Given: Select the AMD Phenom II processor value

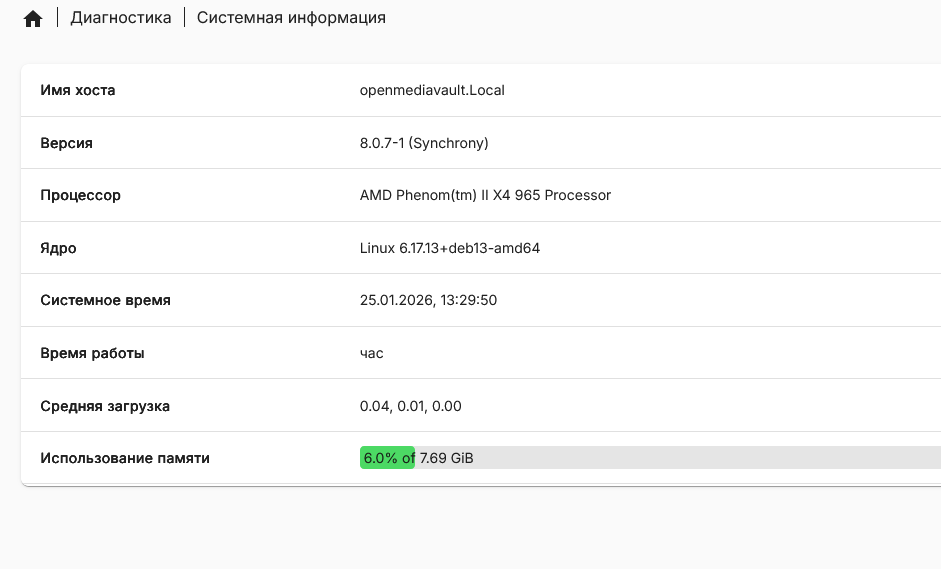Looking at the screenshot, I should click(x=485, y=195).
